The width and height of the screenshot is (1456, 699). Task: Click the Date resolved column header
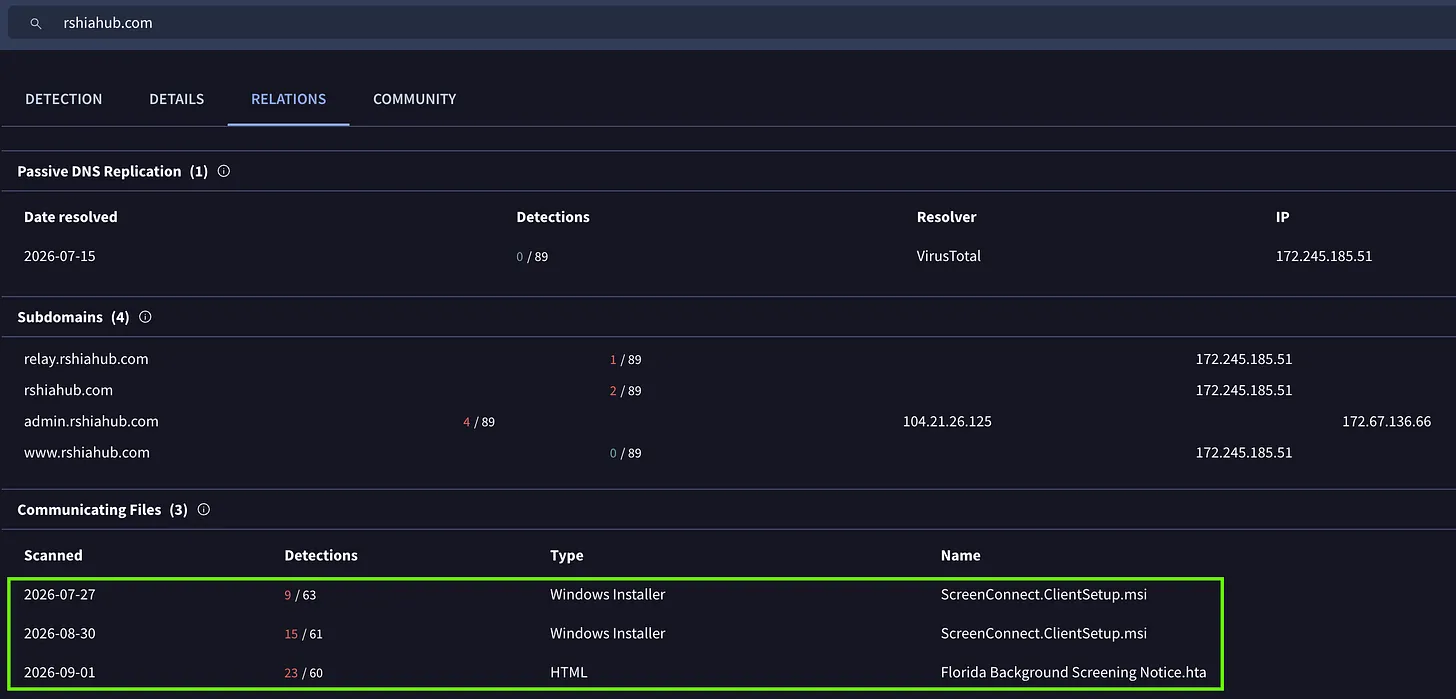[x=71, y=217]
